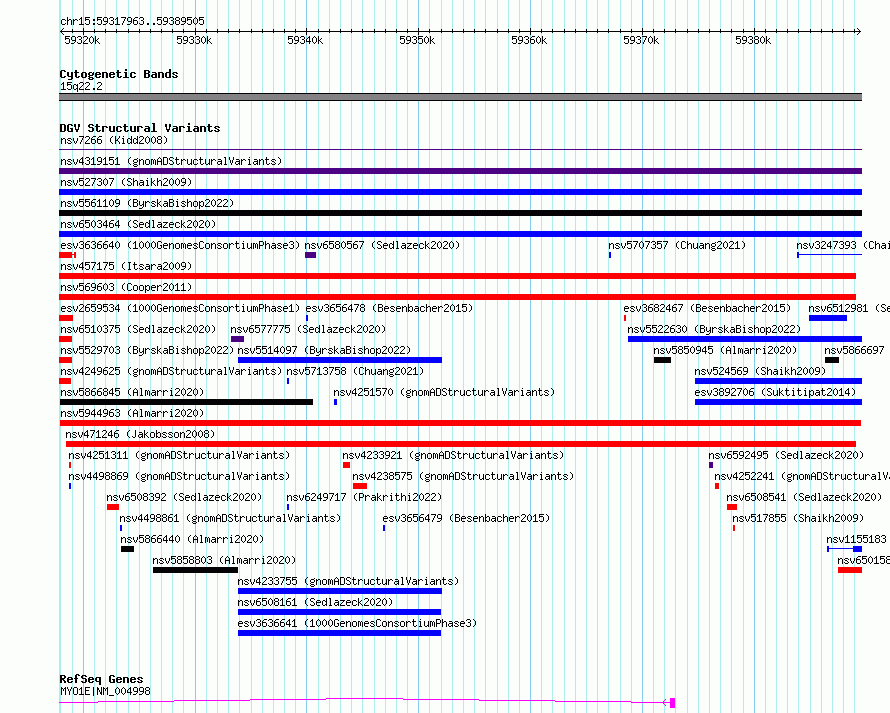Click the nsv6508541 (Sedlazeck2020) label
Screen dimensions: 890x713
(804, 497)
